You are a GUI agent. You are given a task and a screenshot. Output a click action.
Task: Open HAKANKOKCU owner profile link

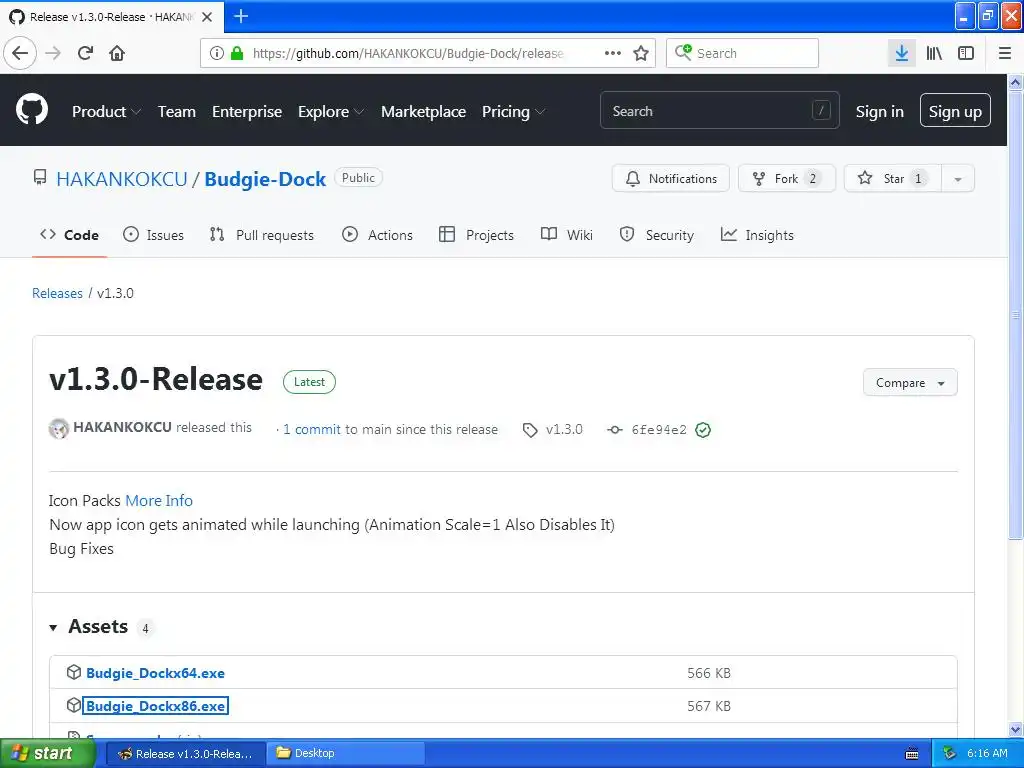[121, 179]
